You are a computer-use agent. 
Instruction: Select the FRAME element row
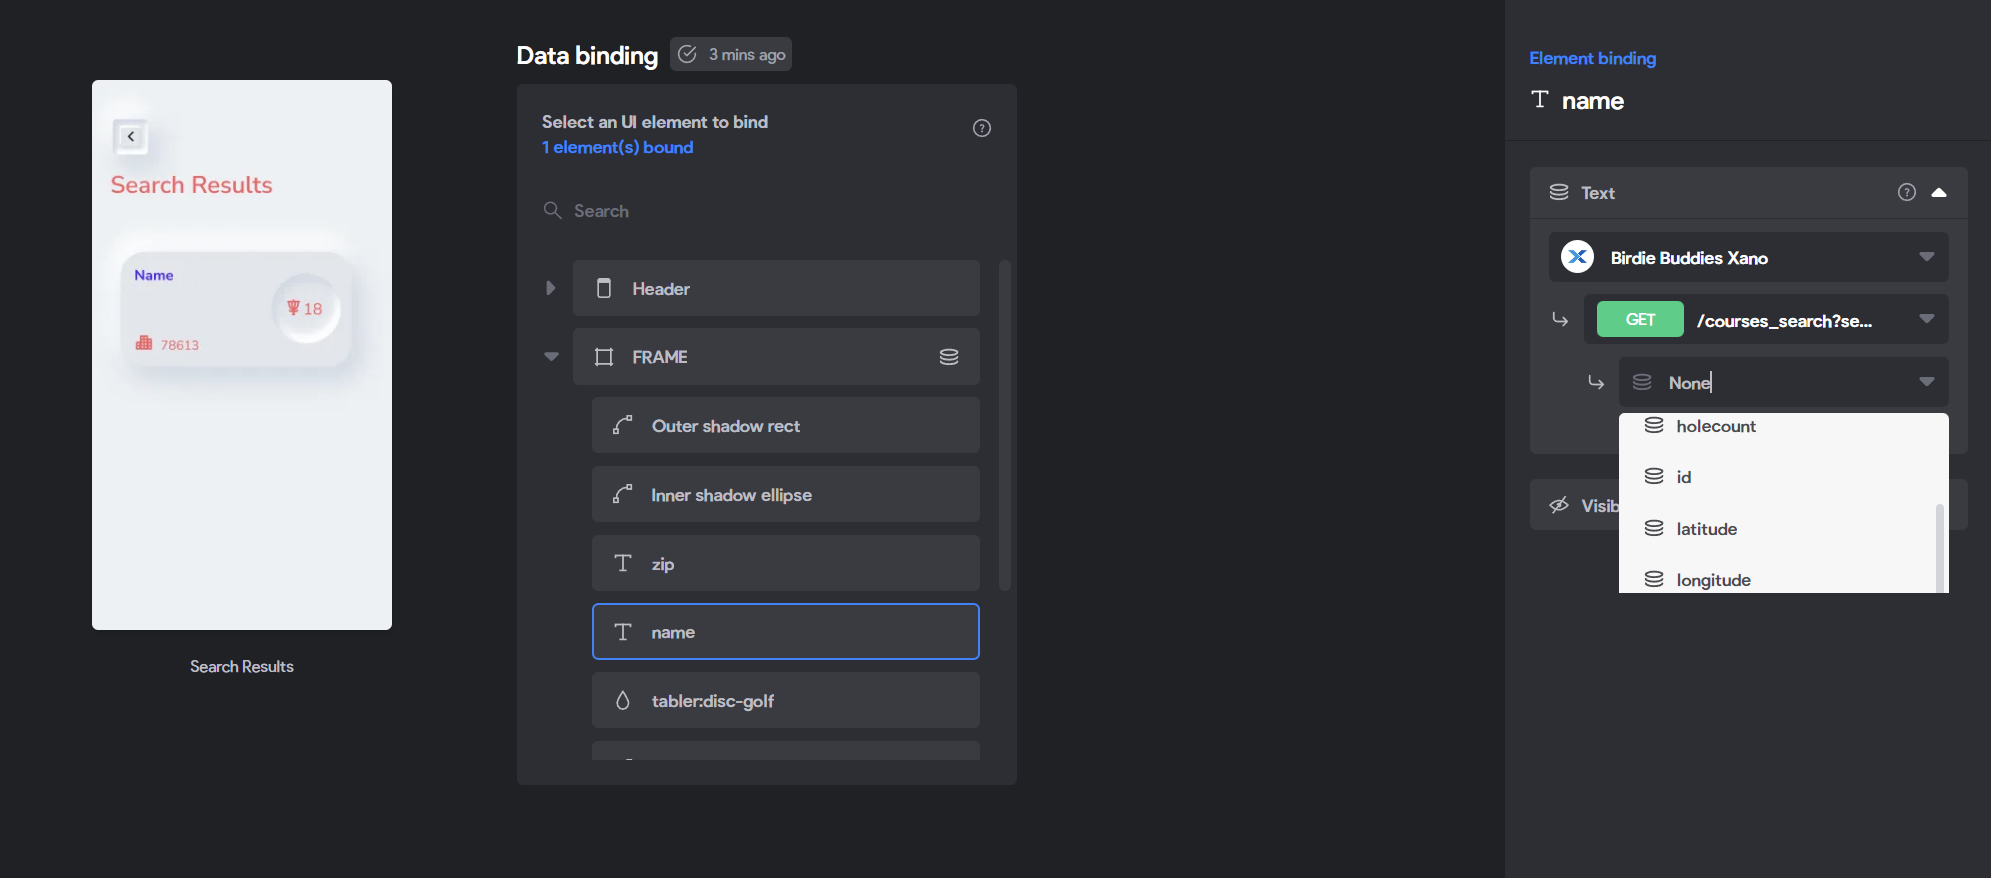pyautogui.click(x=776, y=357)
